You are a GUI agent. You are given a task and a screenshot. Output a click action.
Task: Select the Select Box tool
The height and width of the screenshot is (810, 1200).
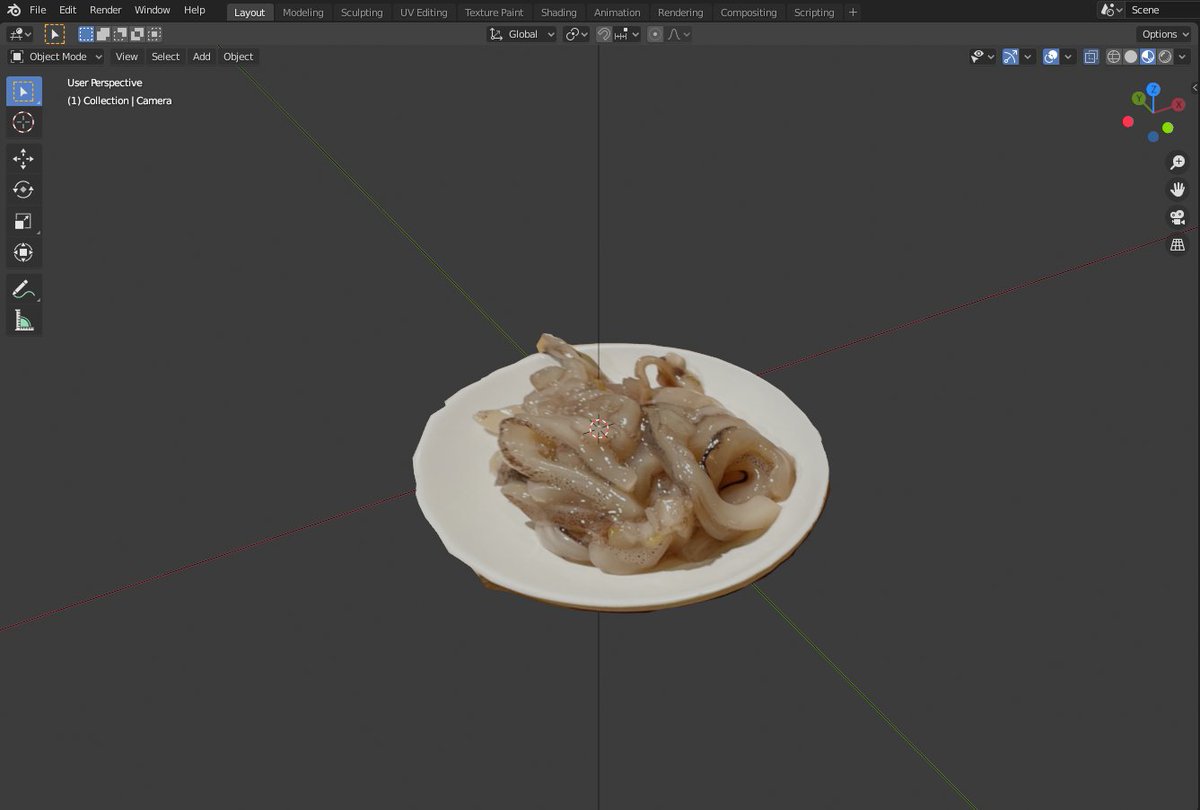click(x=24, y=91)
